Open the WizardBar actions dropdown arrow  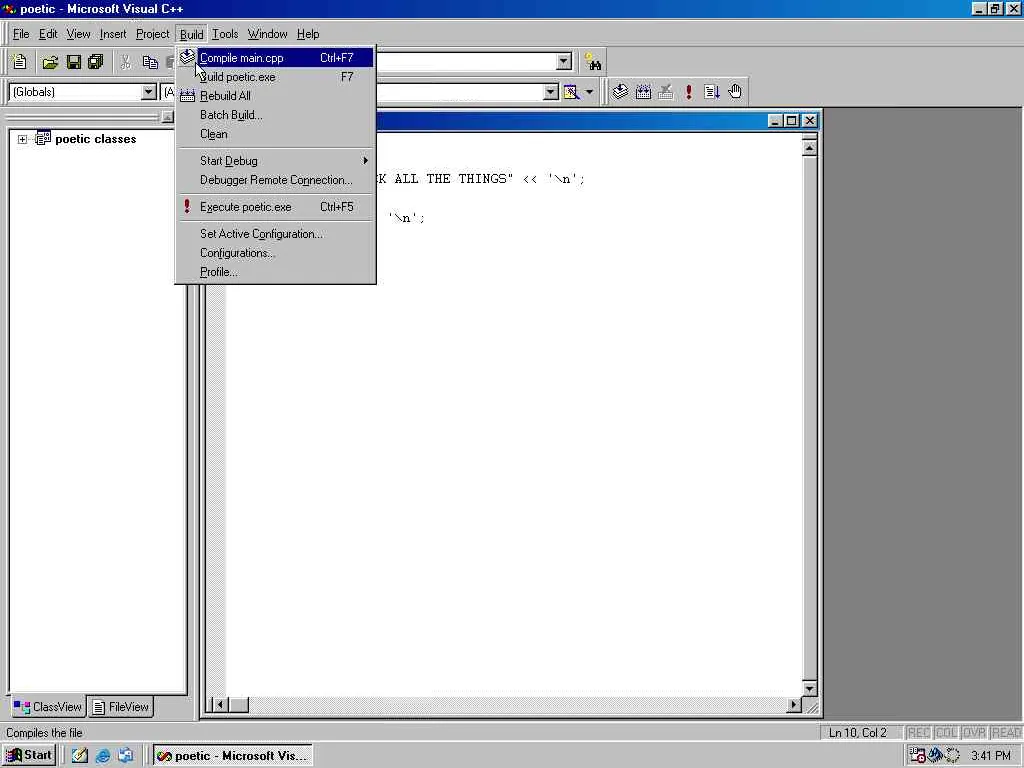tap(589, 92)
